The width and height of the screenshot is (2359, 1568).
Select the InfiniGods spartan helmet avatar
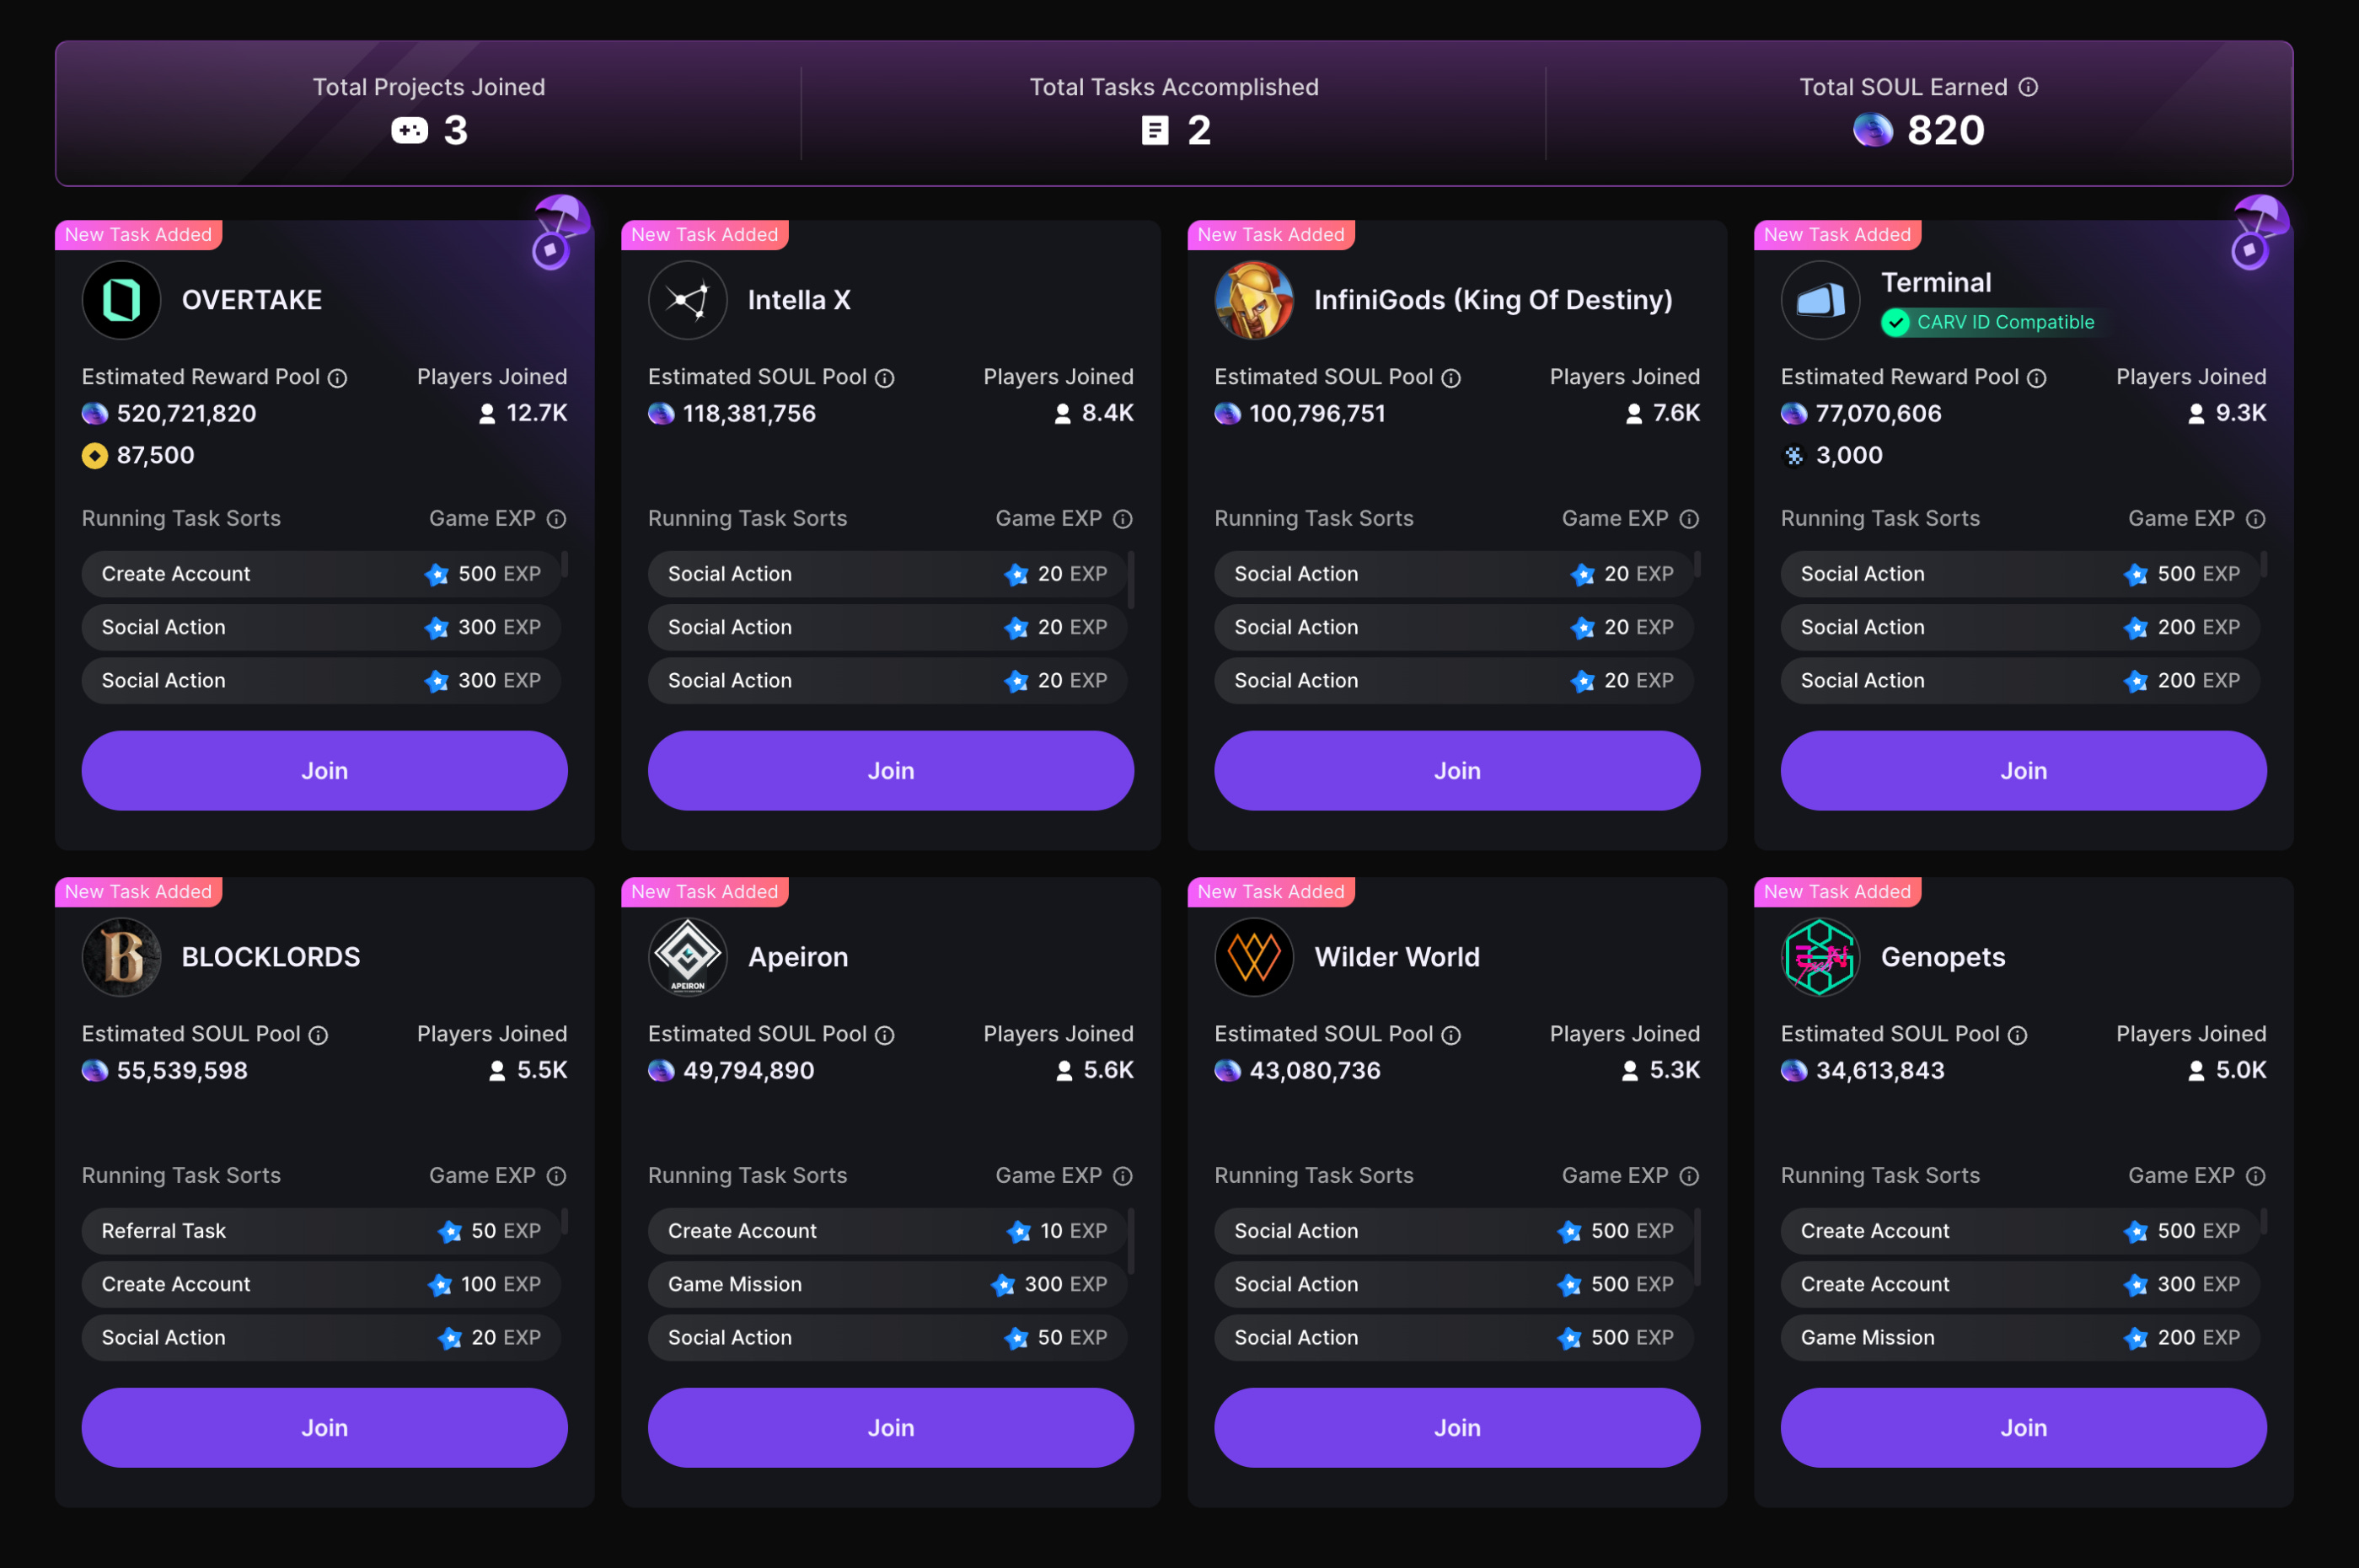(1254, 300)
